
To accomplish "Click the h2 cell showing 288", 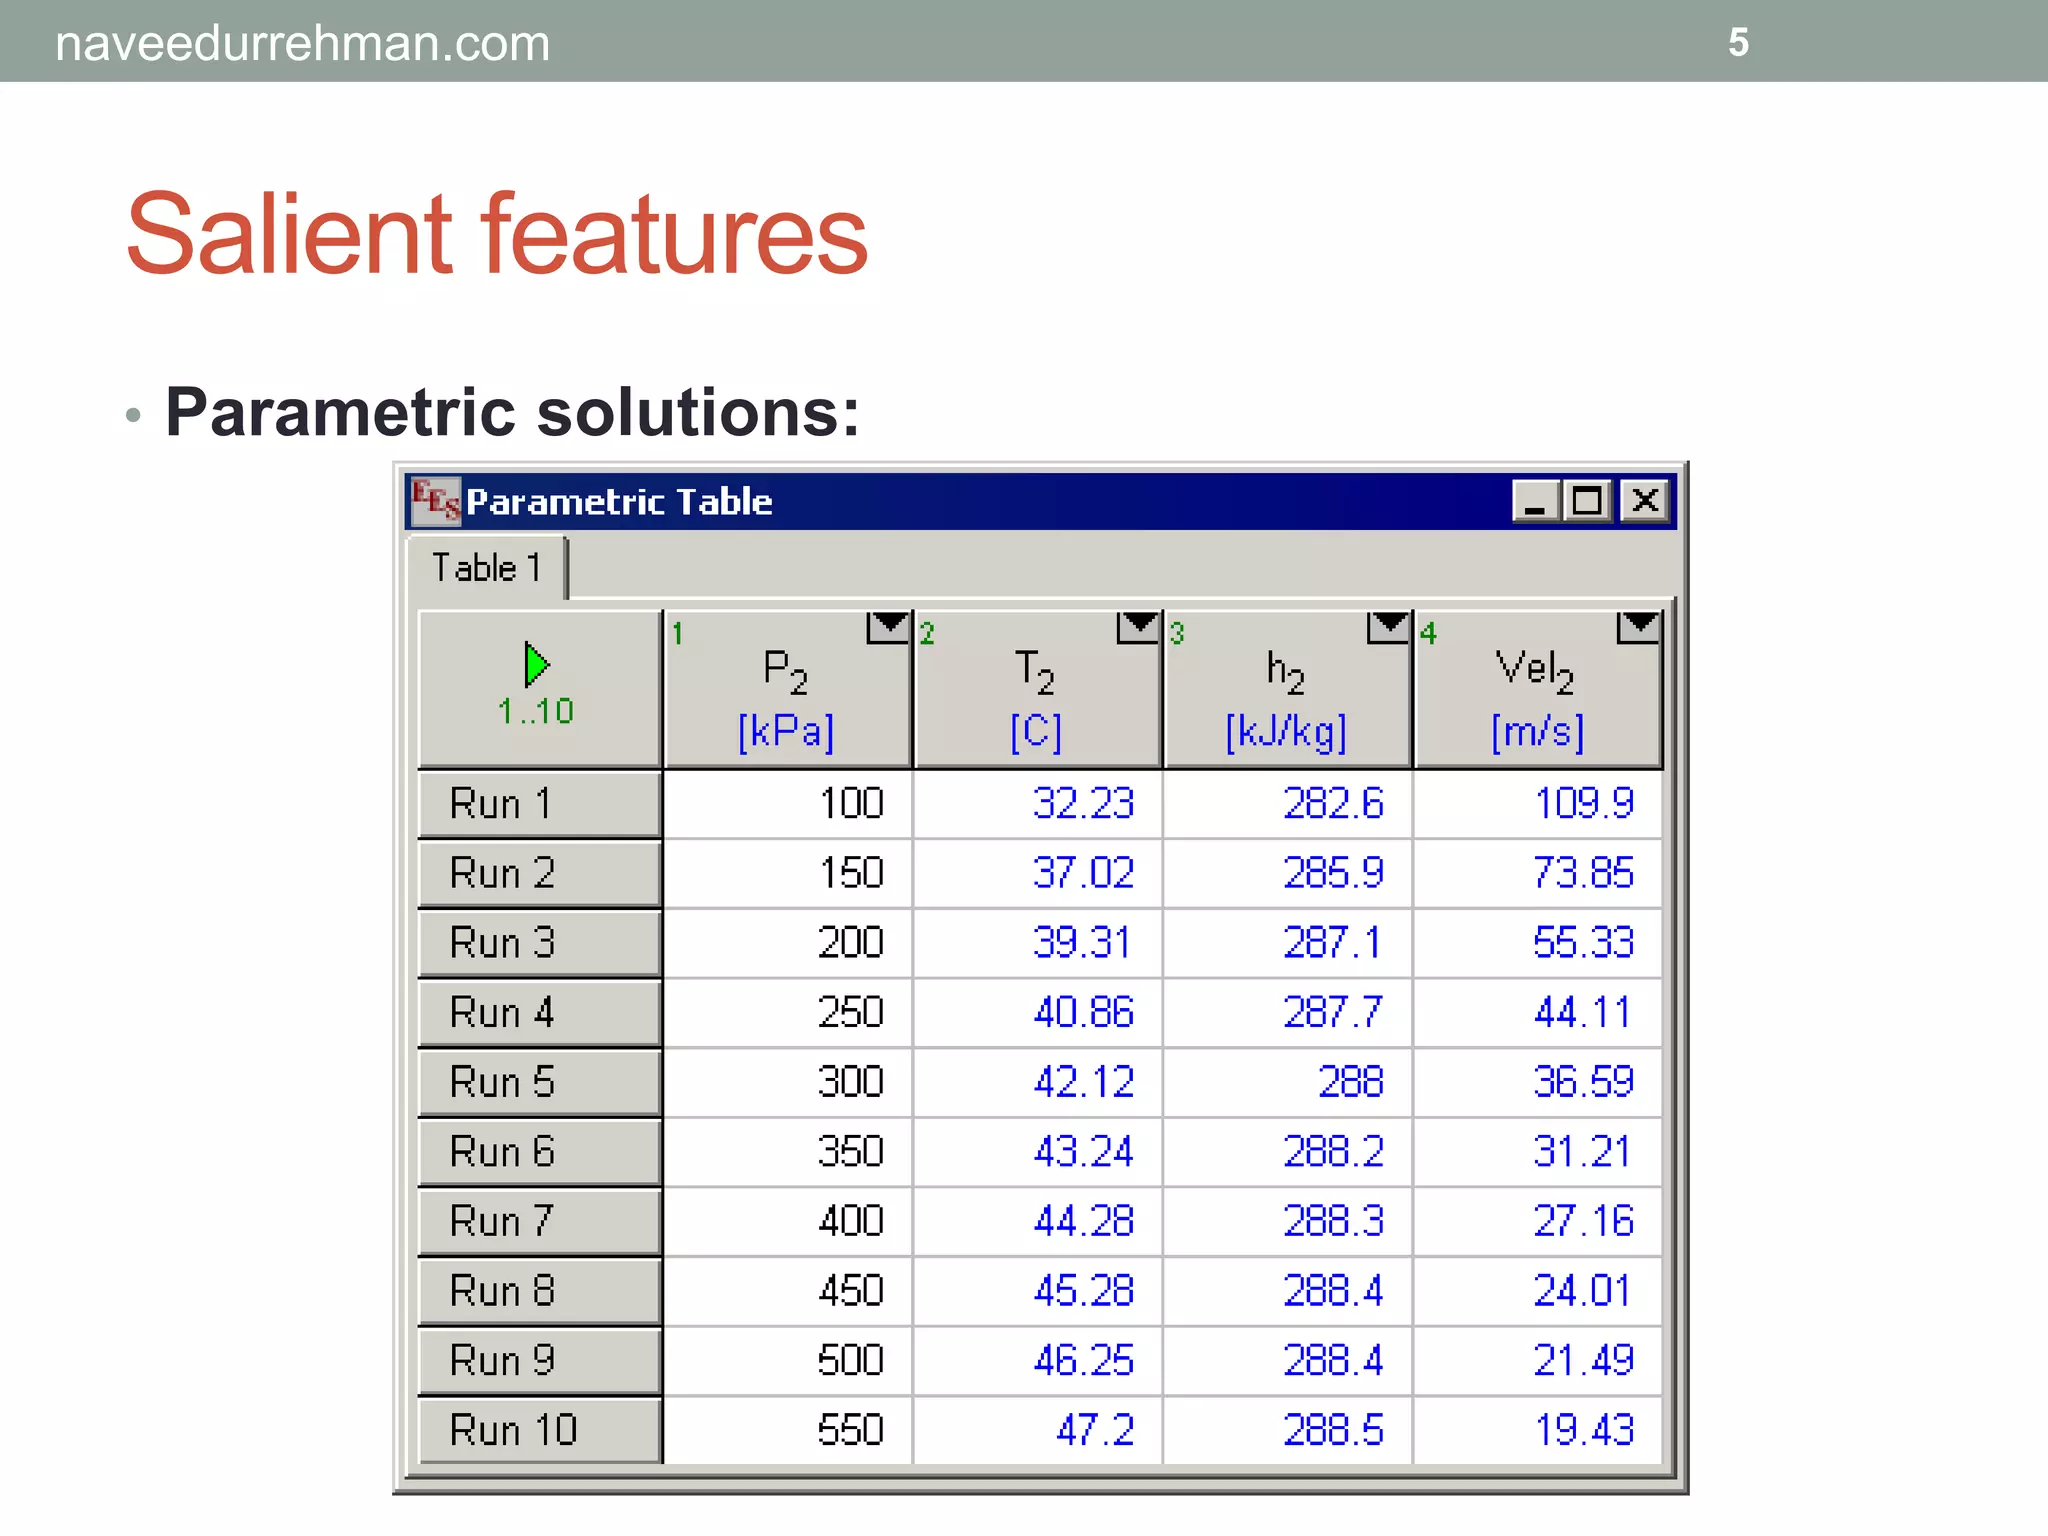I will pyautogui.click(x=1288, y=1082).
